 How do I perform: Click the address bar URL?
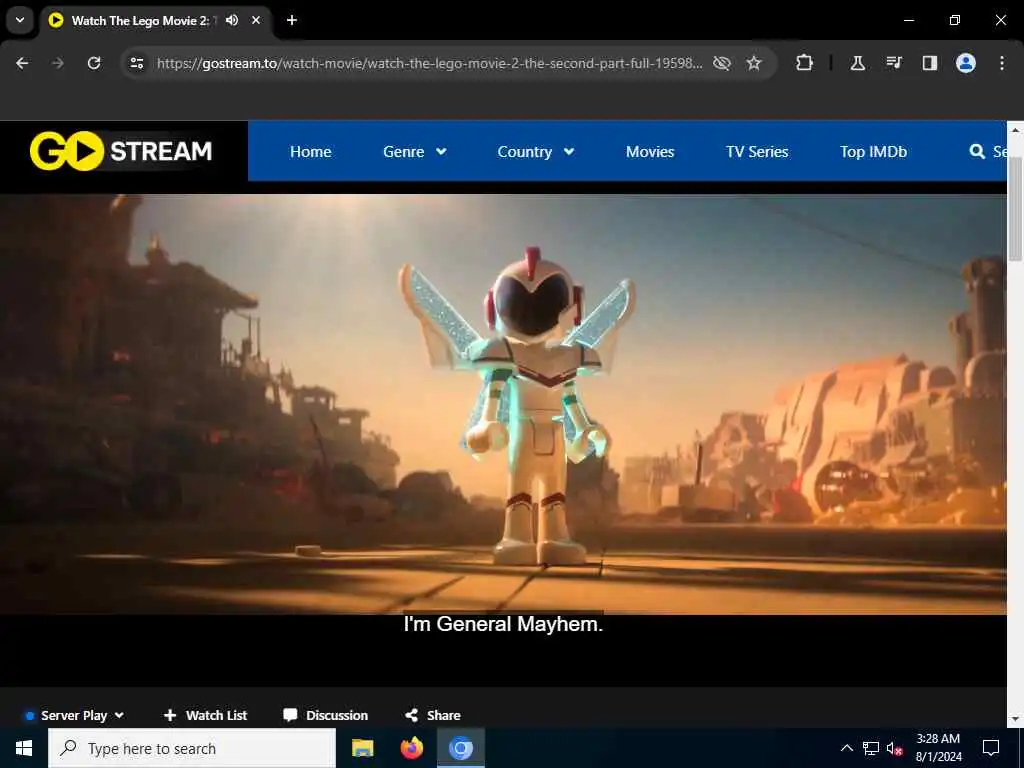point(429,63)
